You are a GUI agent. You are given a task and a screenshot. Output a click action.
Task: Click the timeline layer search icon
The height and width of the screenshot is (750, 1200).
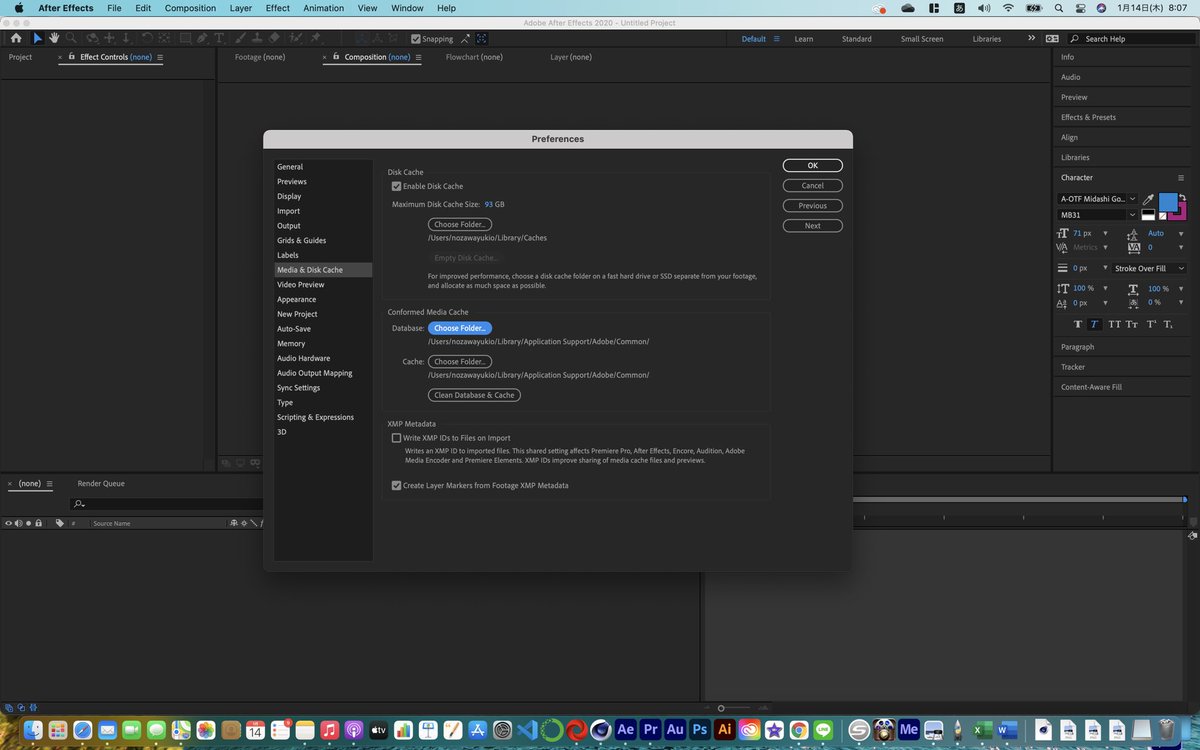[78, 504]
